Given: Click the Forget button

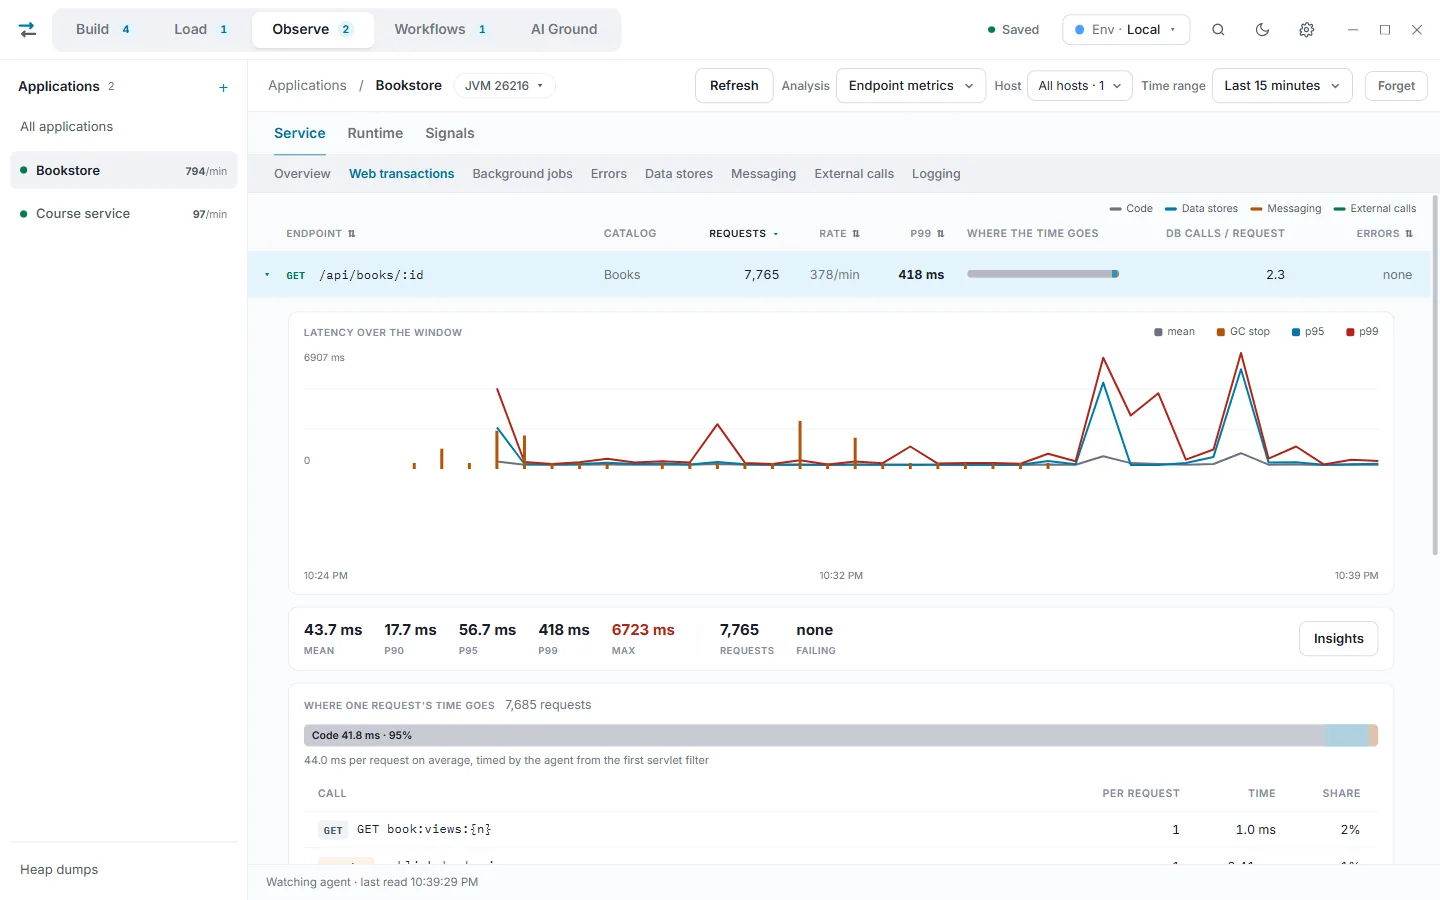Looking at the screenshot, I should click(1396, 86).
